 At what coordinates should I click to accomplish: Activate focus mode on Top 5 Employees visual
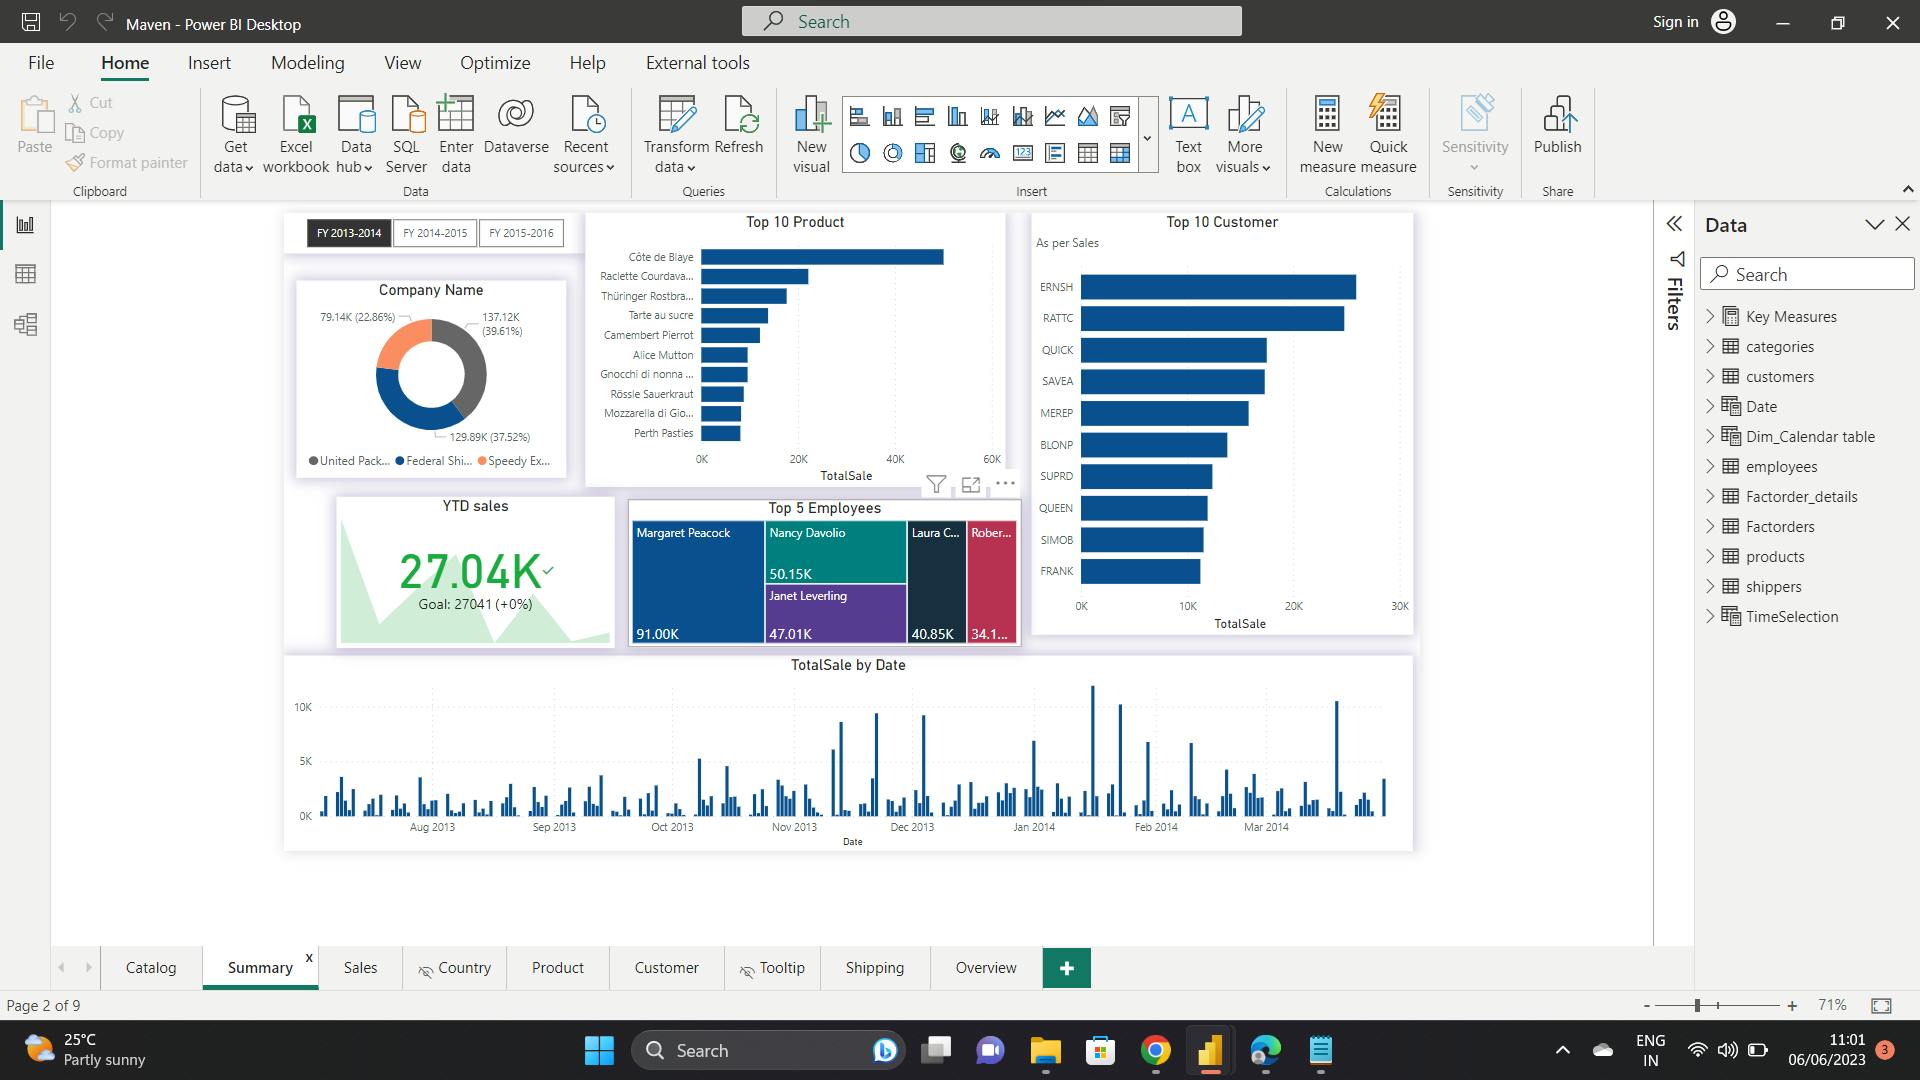970,484
